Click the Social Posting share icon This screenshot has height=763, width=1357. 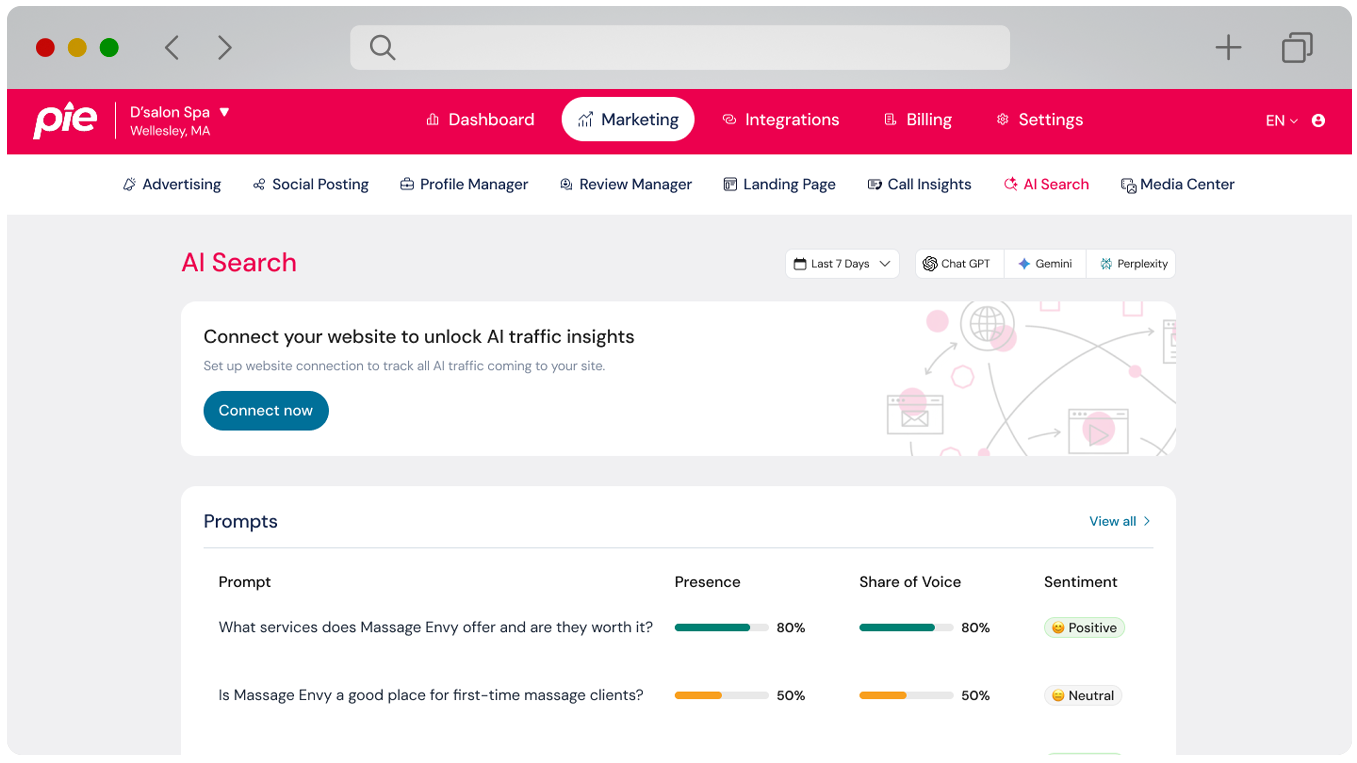click(x=259, y=184)
